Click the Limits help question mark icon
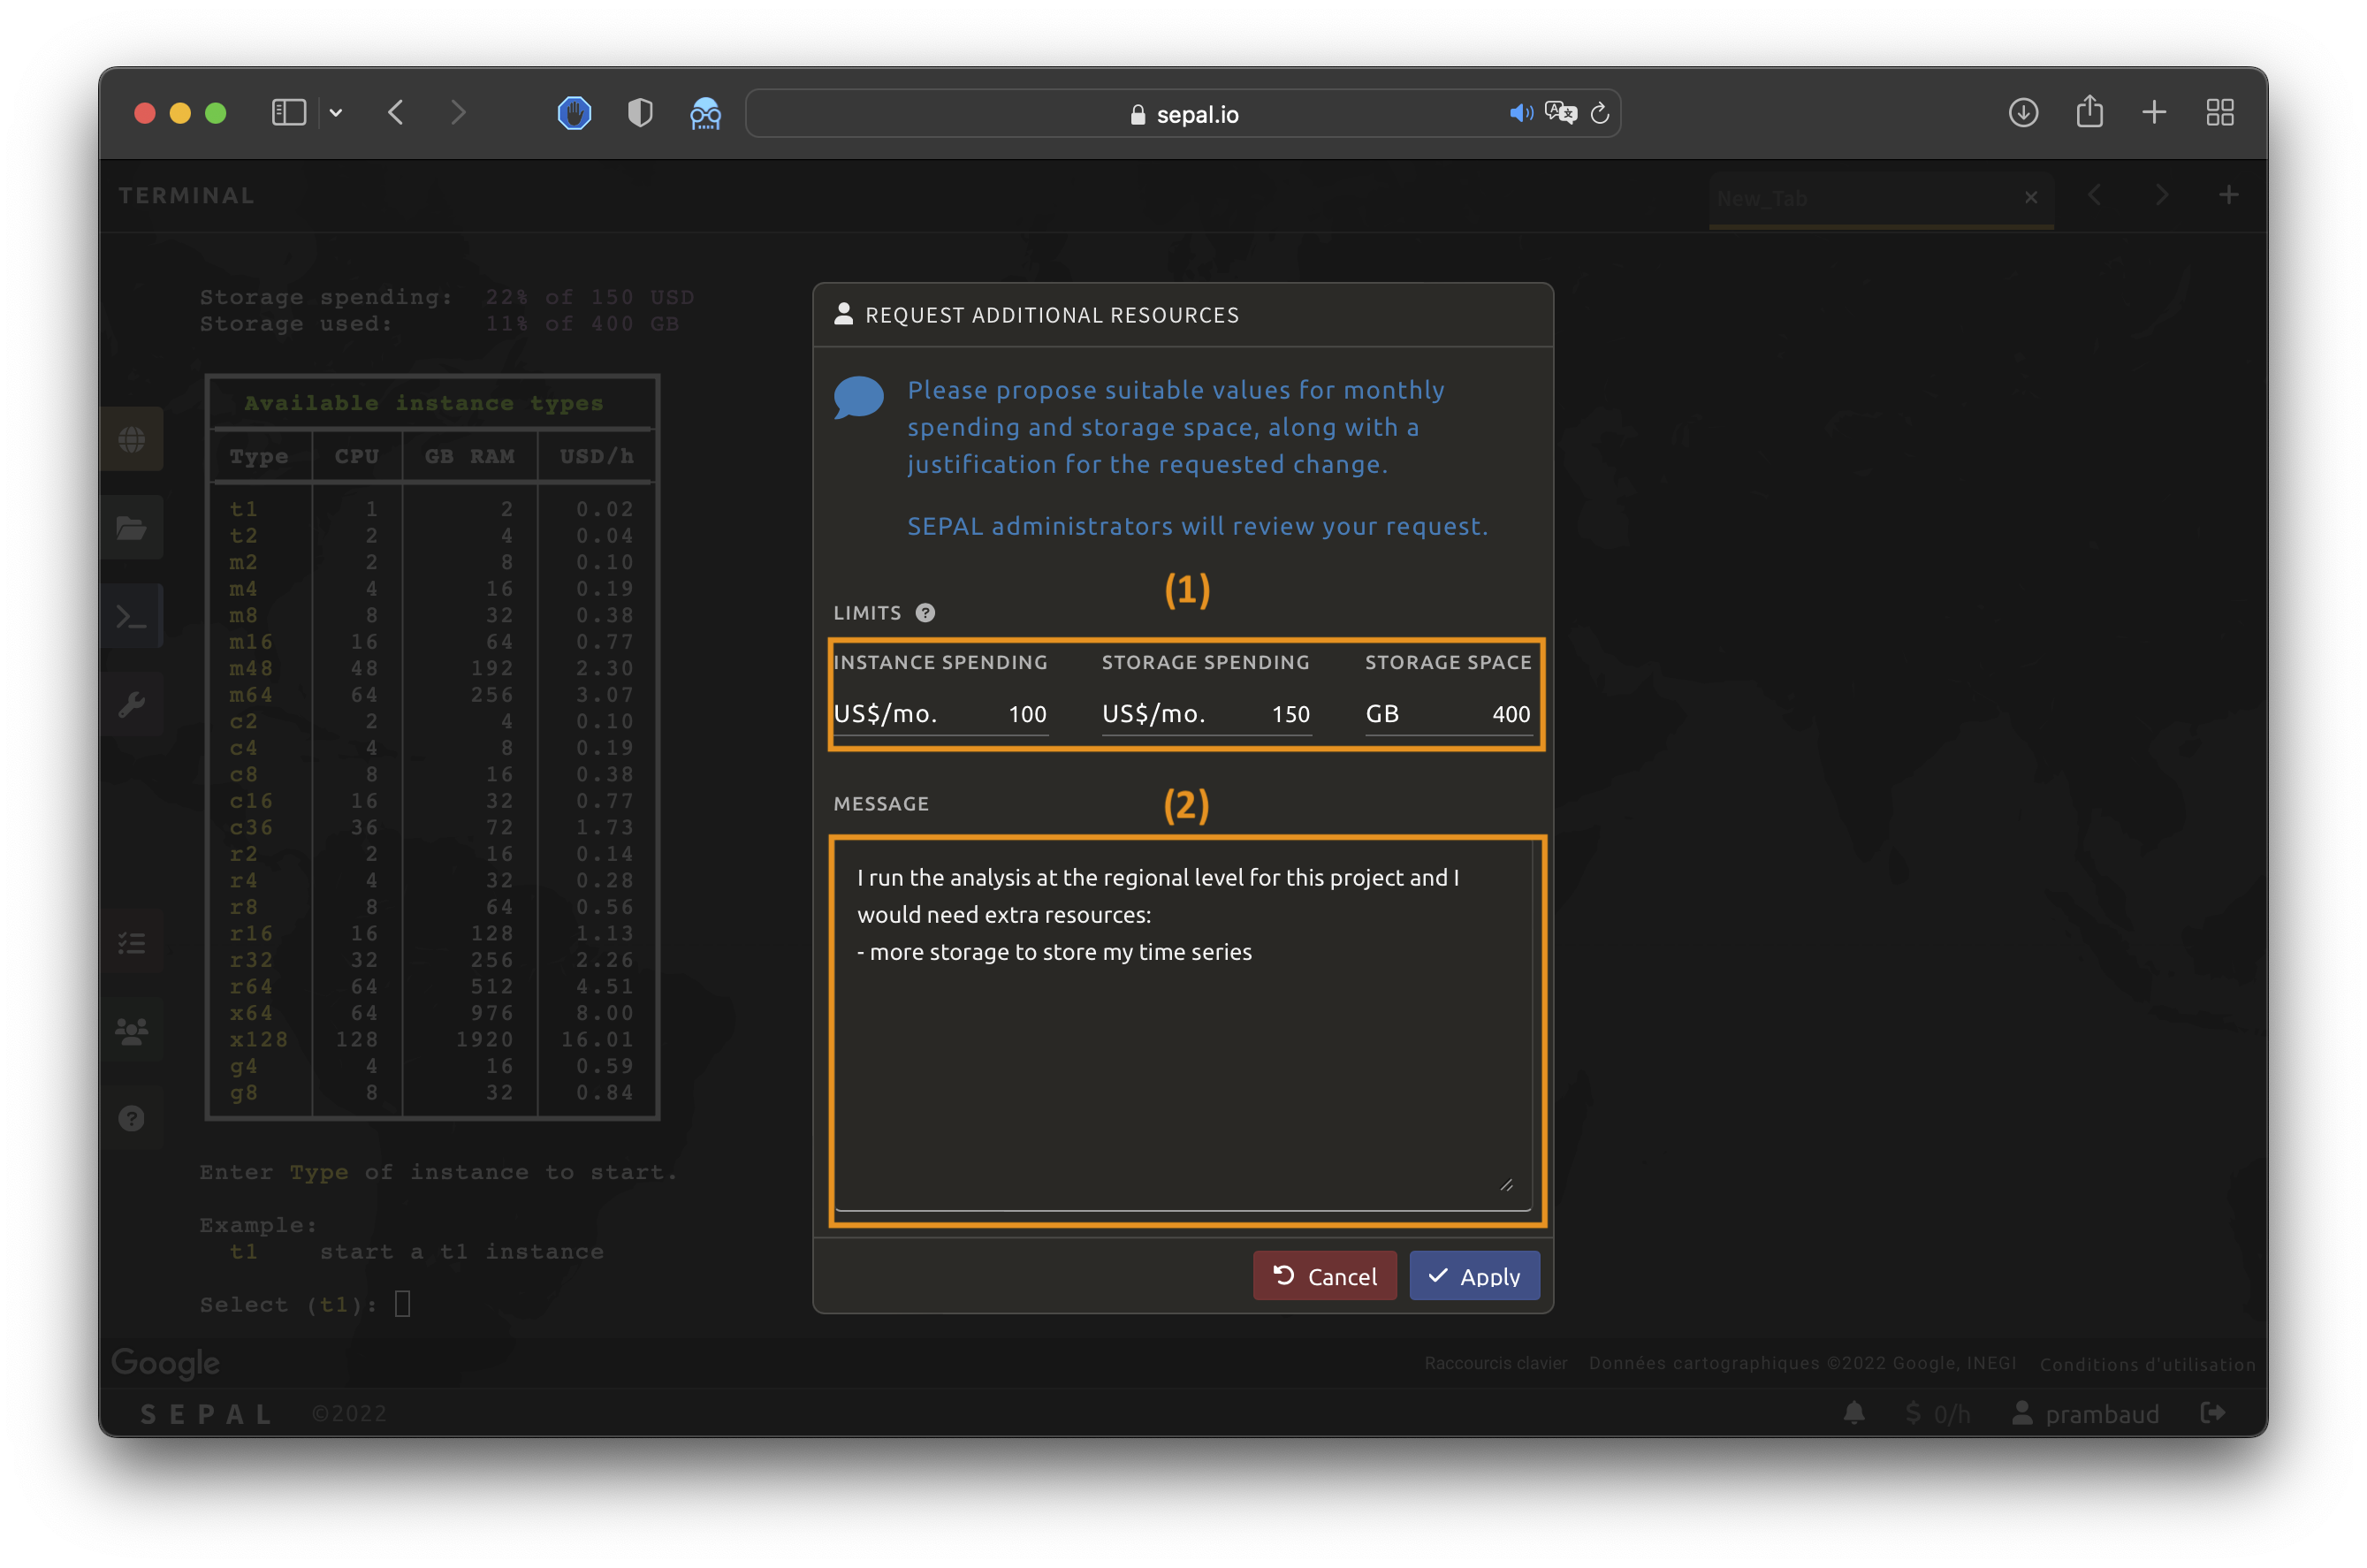Viewport: 2367px width, 1568px height. pyautogui.click(x=925, y=613)
